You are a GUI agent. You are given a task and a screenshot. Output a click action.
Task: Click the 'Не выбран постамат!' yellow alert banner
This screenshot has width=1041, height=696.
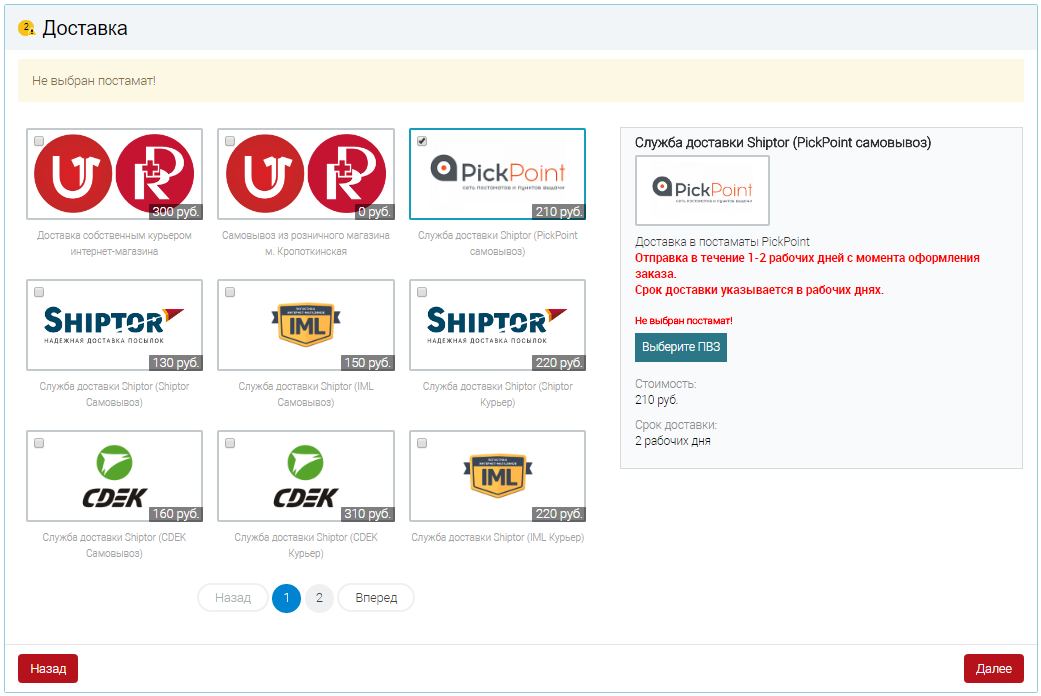[x=520, y=80]
